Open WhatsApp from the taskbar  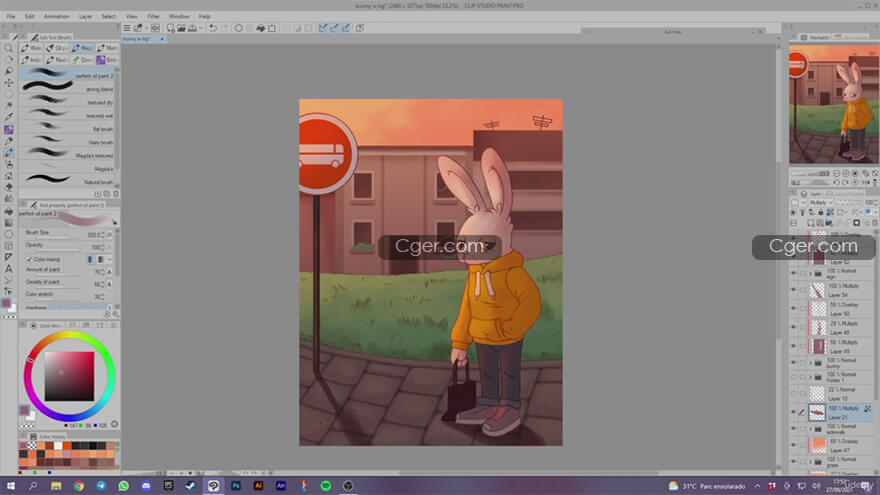click(x=123, y=486)
